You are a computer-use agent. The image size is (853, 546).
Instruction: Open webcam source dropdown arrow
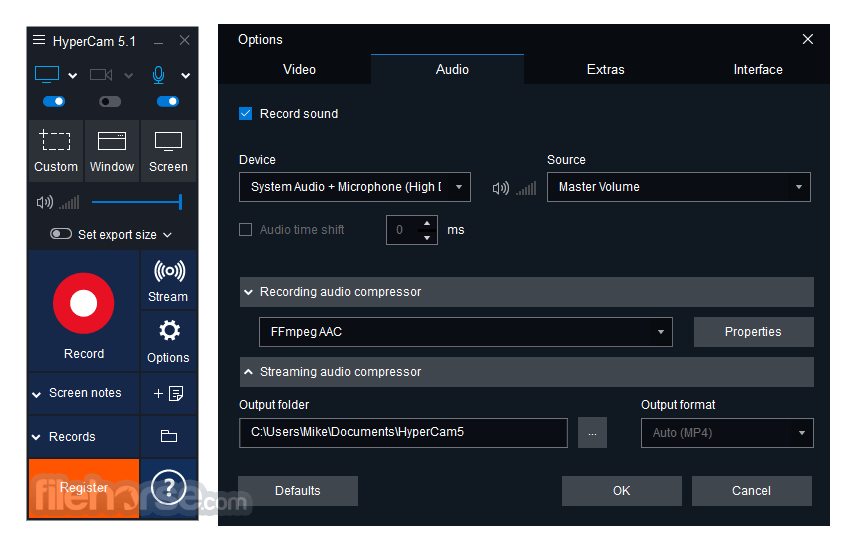129,76
